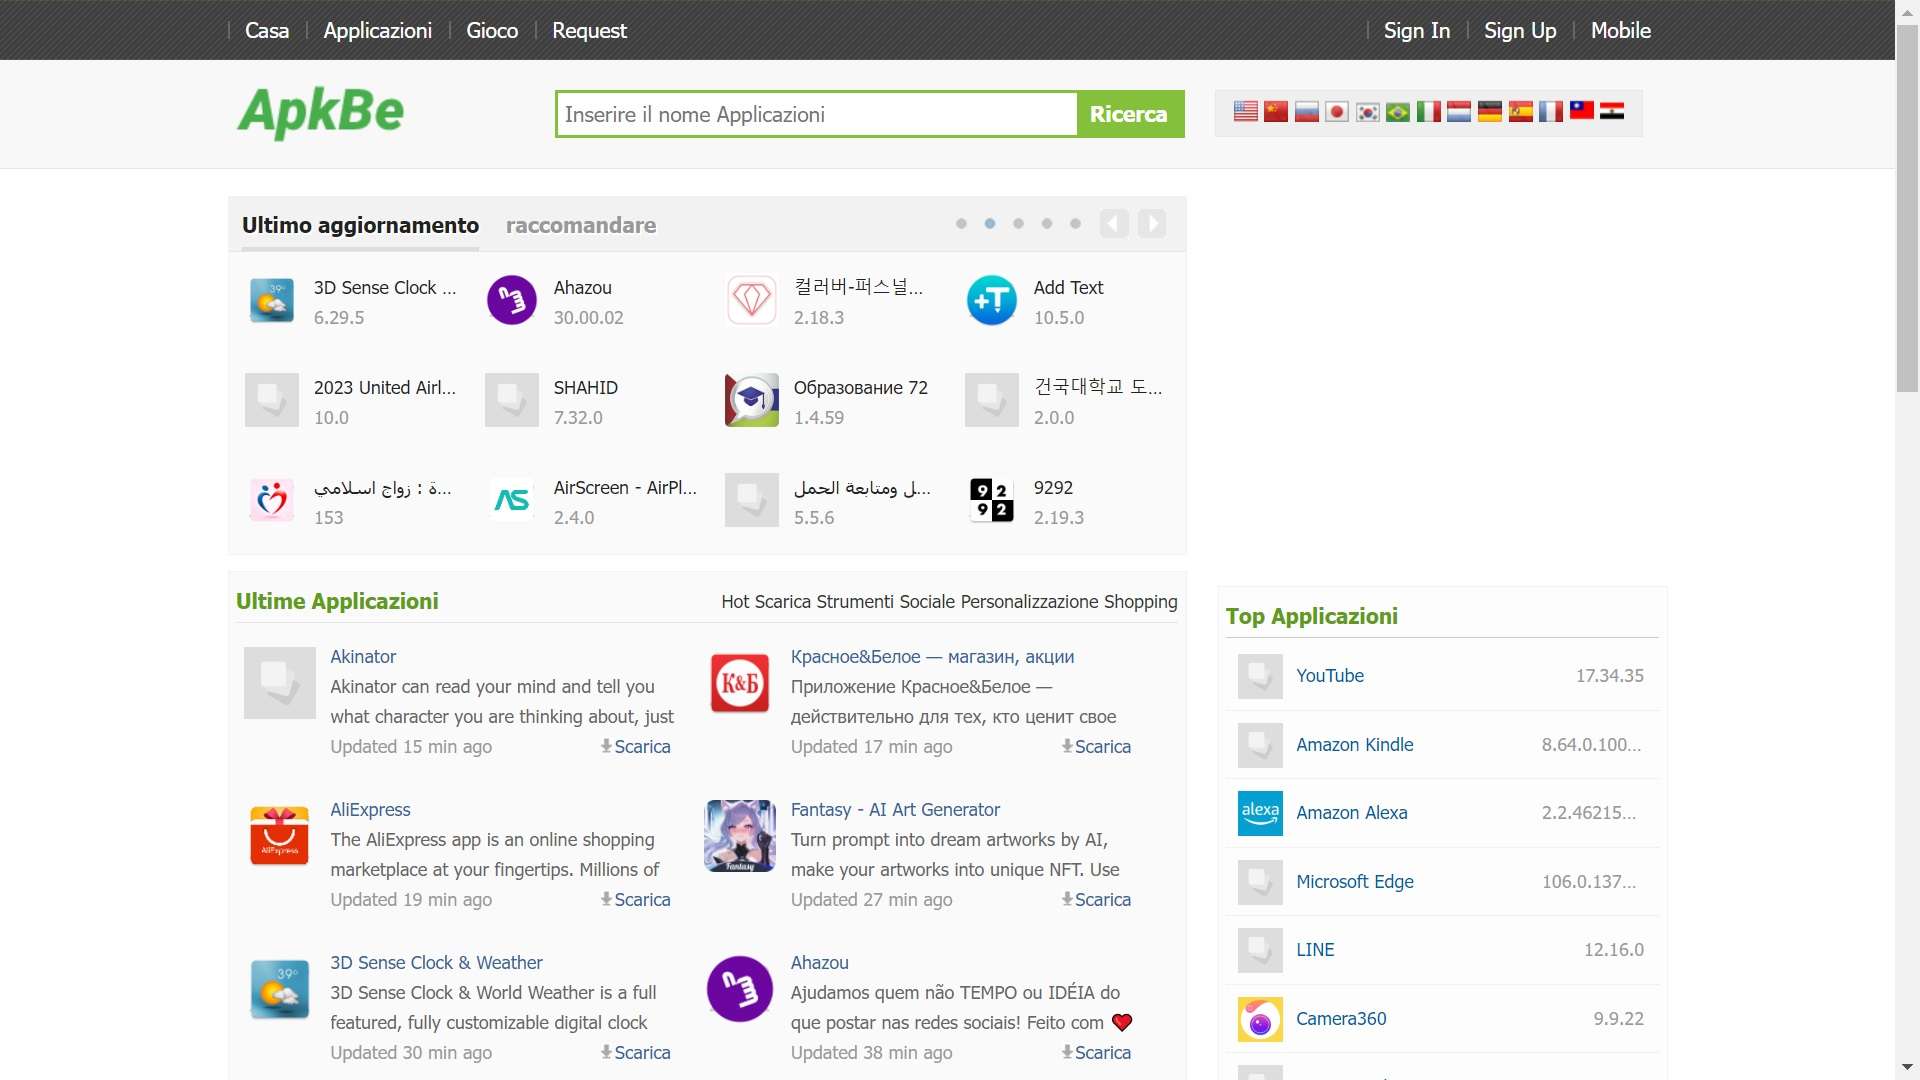Select the Taiwan flag language
The image size is (1920, 1080).
(1582, 111)
